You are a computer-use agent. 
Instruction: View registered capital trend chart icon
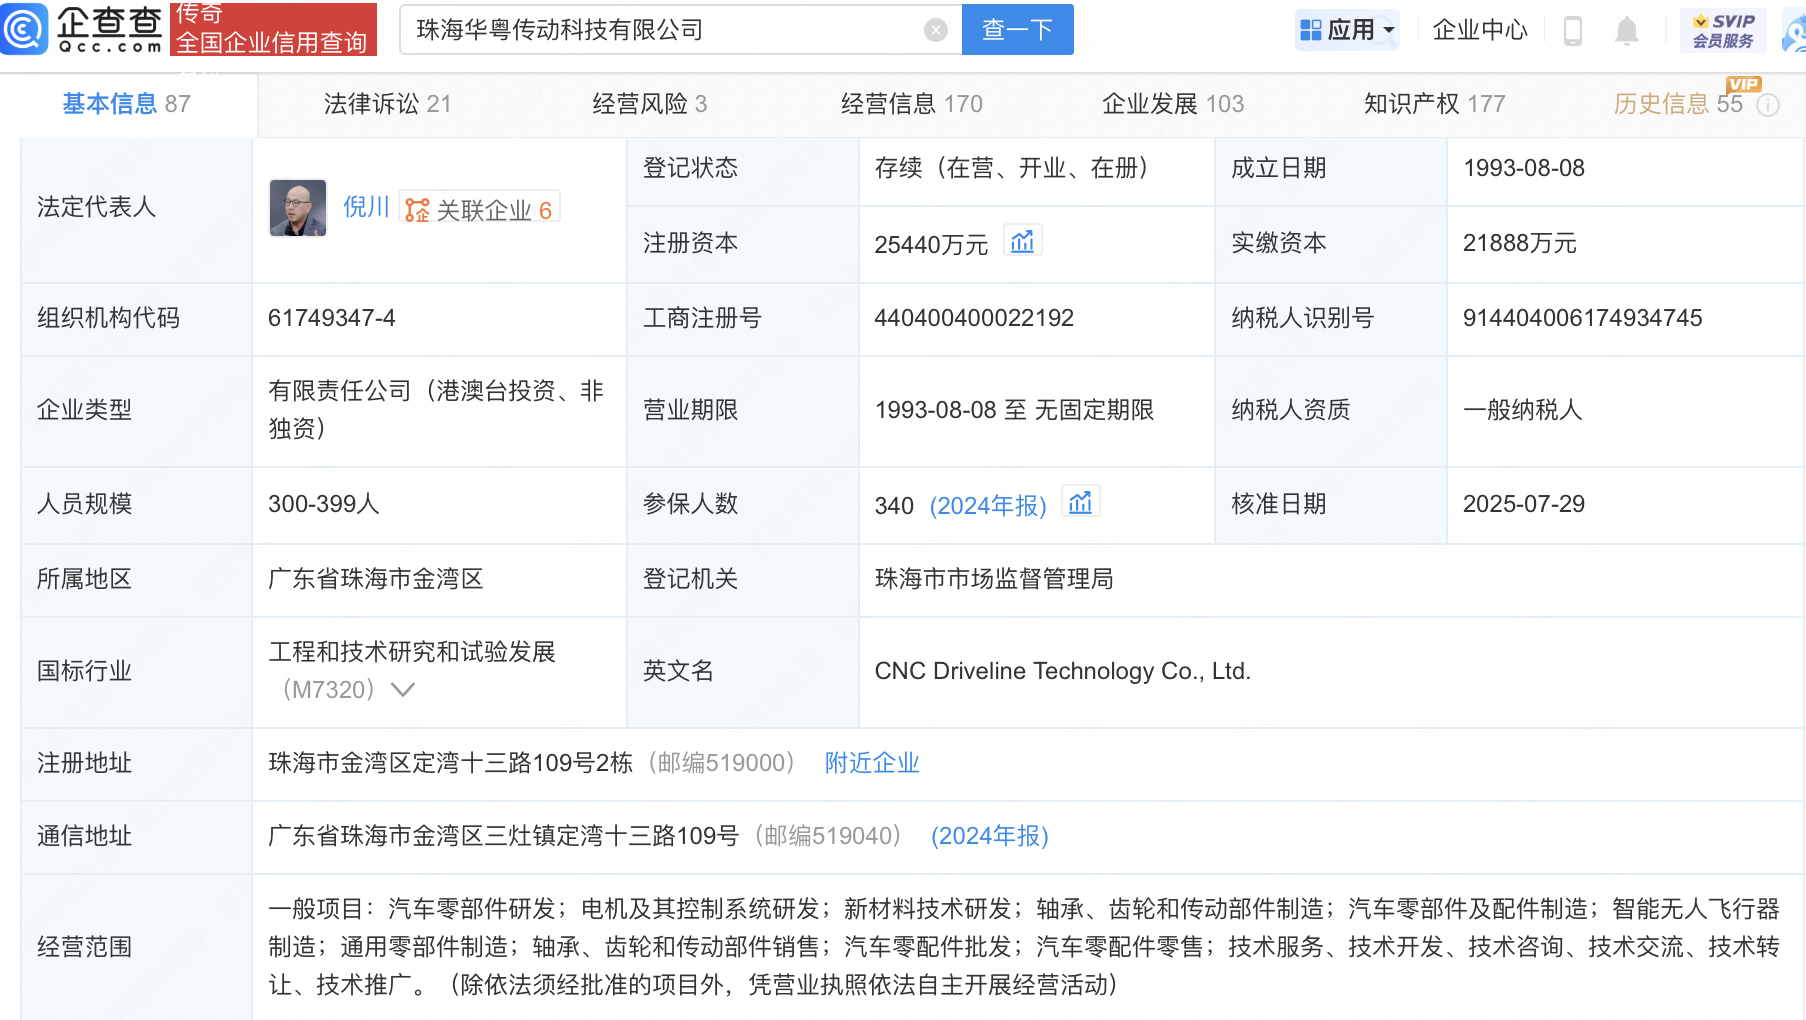pyautogui.click(x=1022, y=241)
